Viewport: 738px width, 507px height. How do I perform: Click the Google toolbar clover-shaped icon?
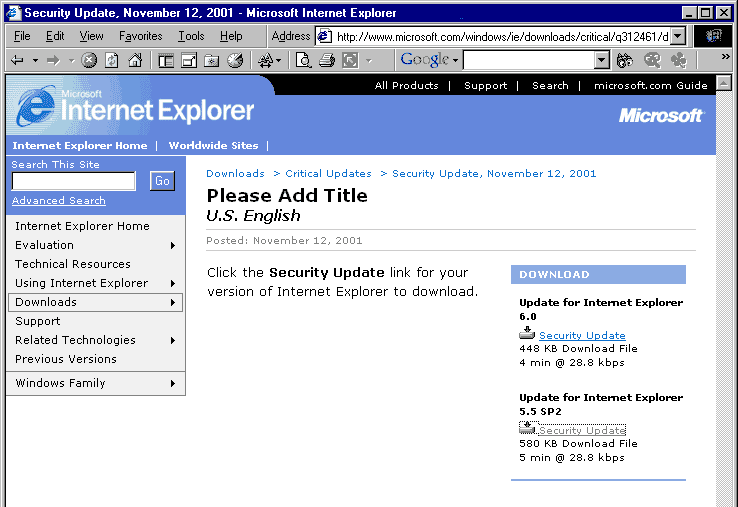pos(679,60)
